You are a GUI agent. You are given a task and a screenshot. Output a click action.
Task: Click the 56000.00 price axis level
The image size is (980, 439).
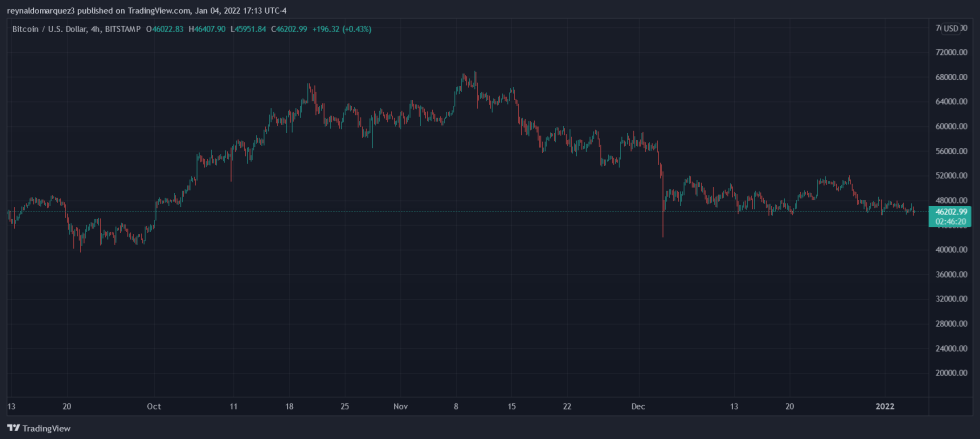951,151
